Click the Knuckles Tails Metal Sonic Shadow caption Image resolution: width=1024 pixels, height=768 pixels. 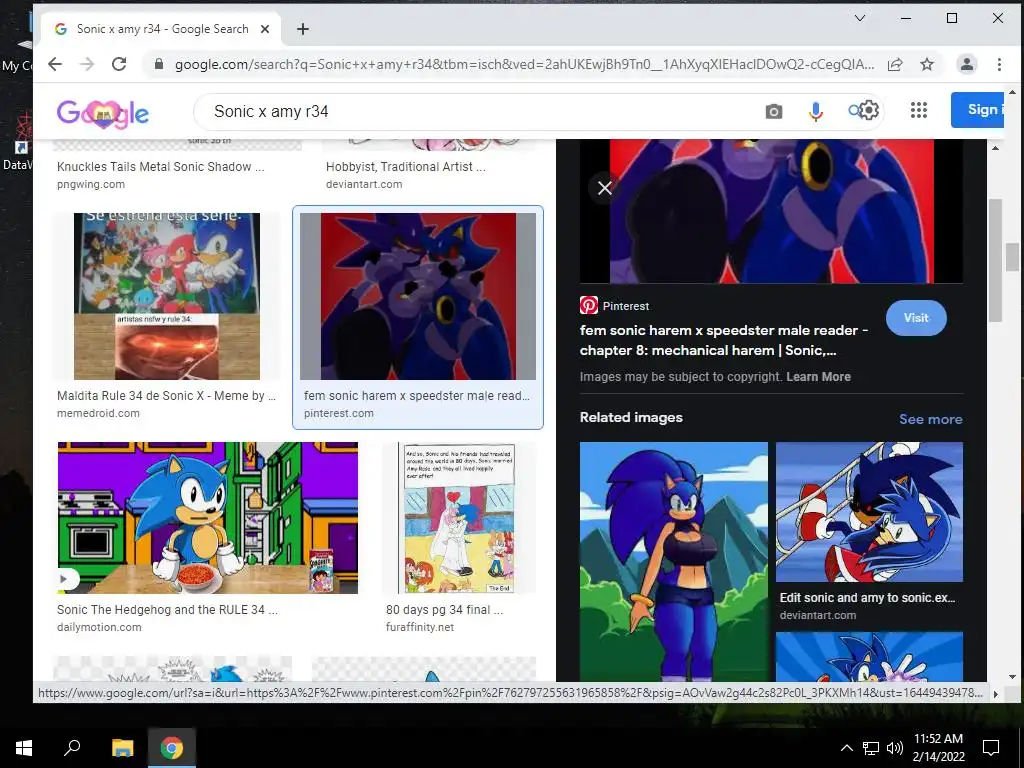(161, 167)
